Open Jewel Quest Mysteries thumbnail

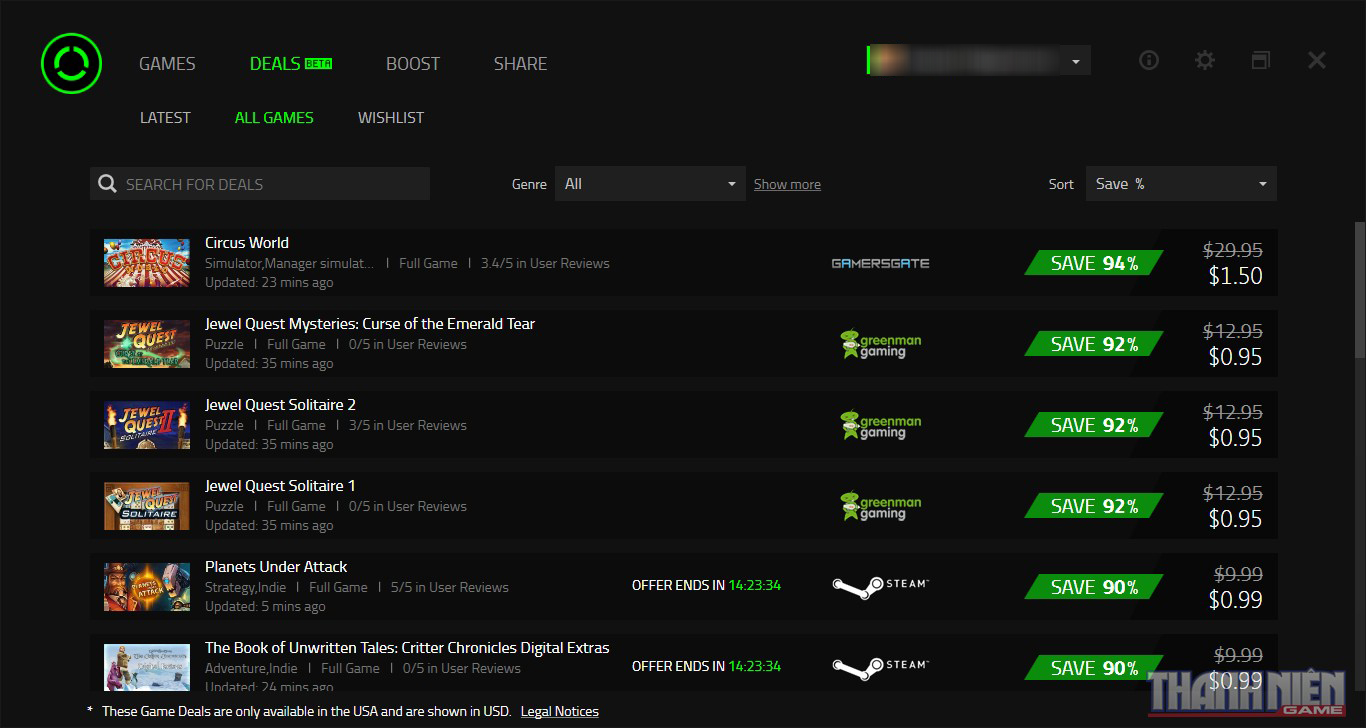(147, 343)
